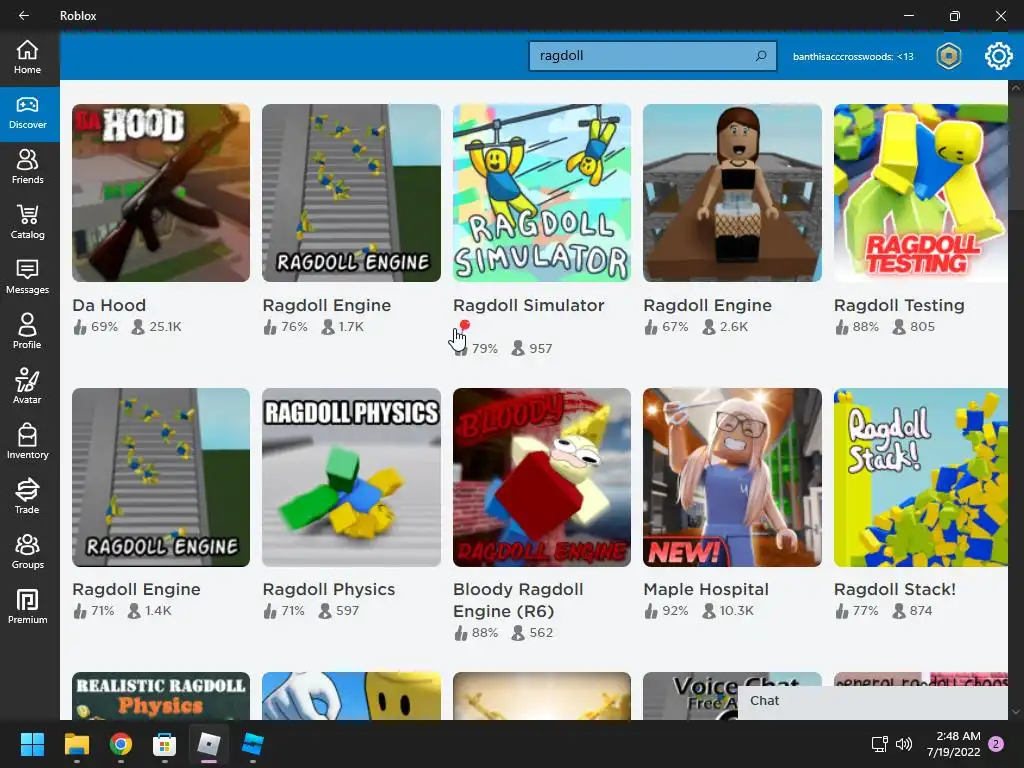The image size is (1024, 768).
Task: Open the Chat panel bar
Action: coord(872,701)
